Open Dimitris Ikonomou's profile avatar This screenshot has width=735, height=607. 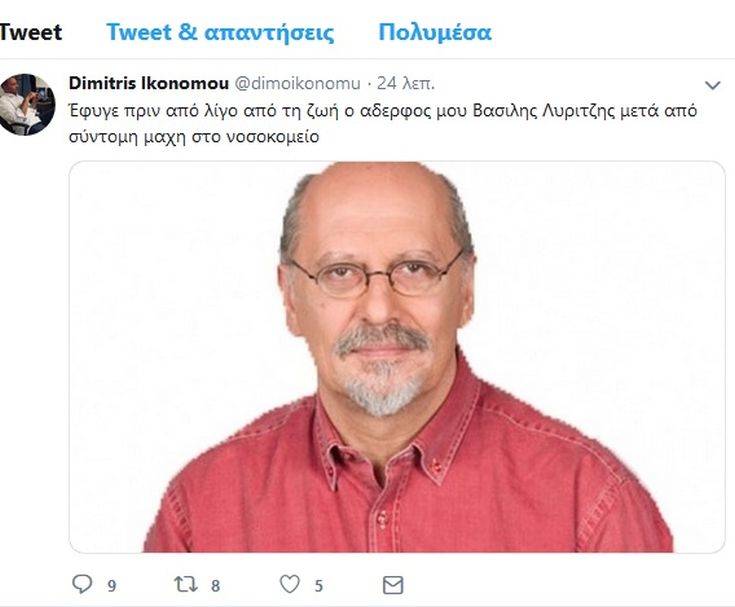(x=28, y=104)
